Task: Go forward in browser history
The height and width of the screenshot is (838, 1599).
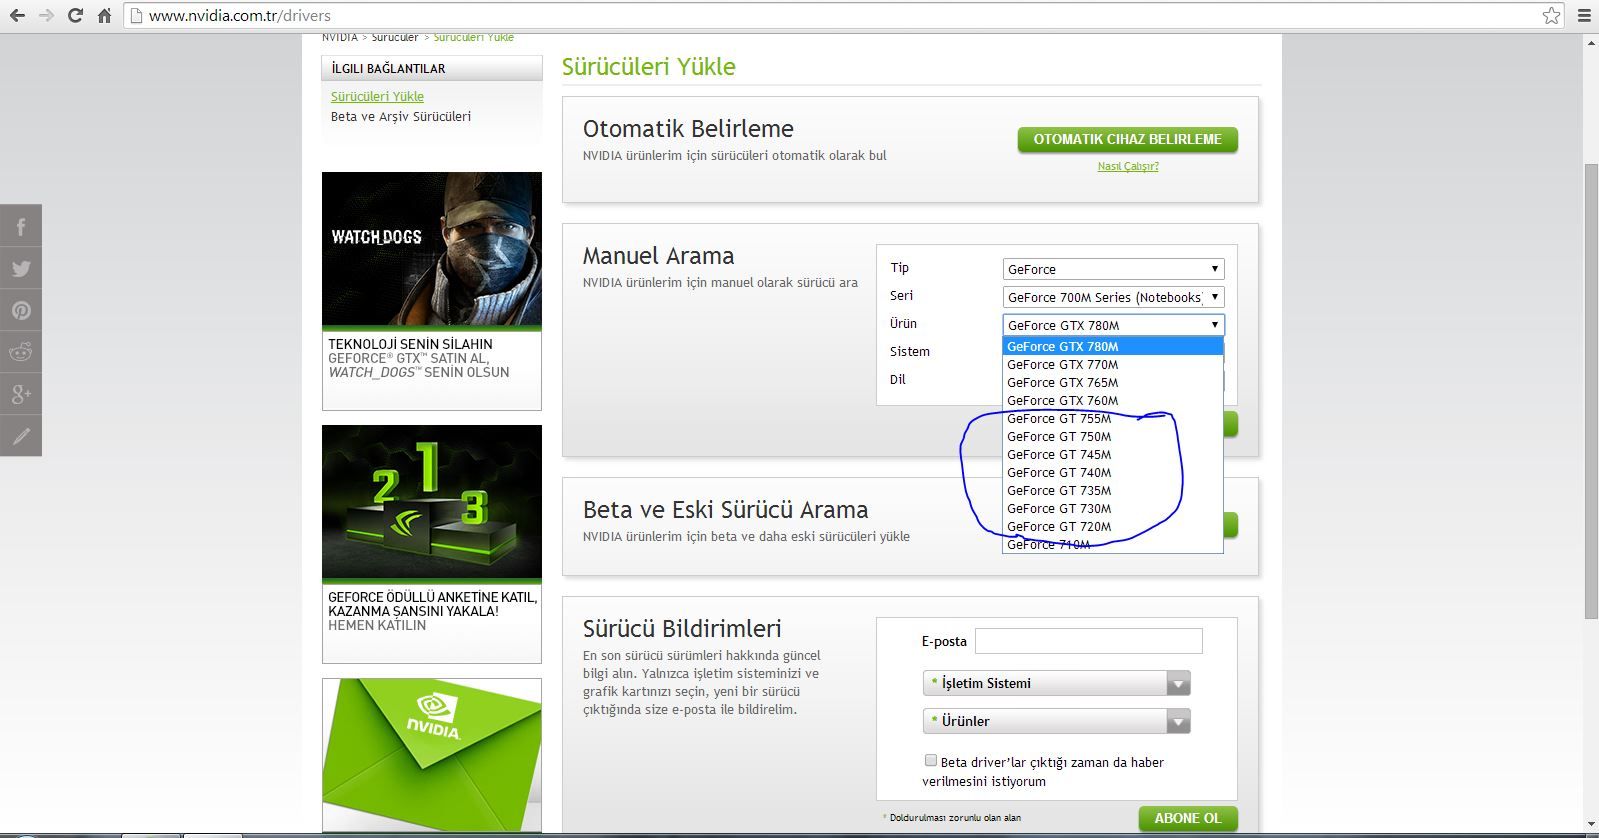Action: 46,16
